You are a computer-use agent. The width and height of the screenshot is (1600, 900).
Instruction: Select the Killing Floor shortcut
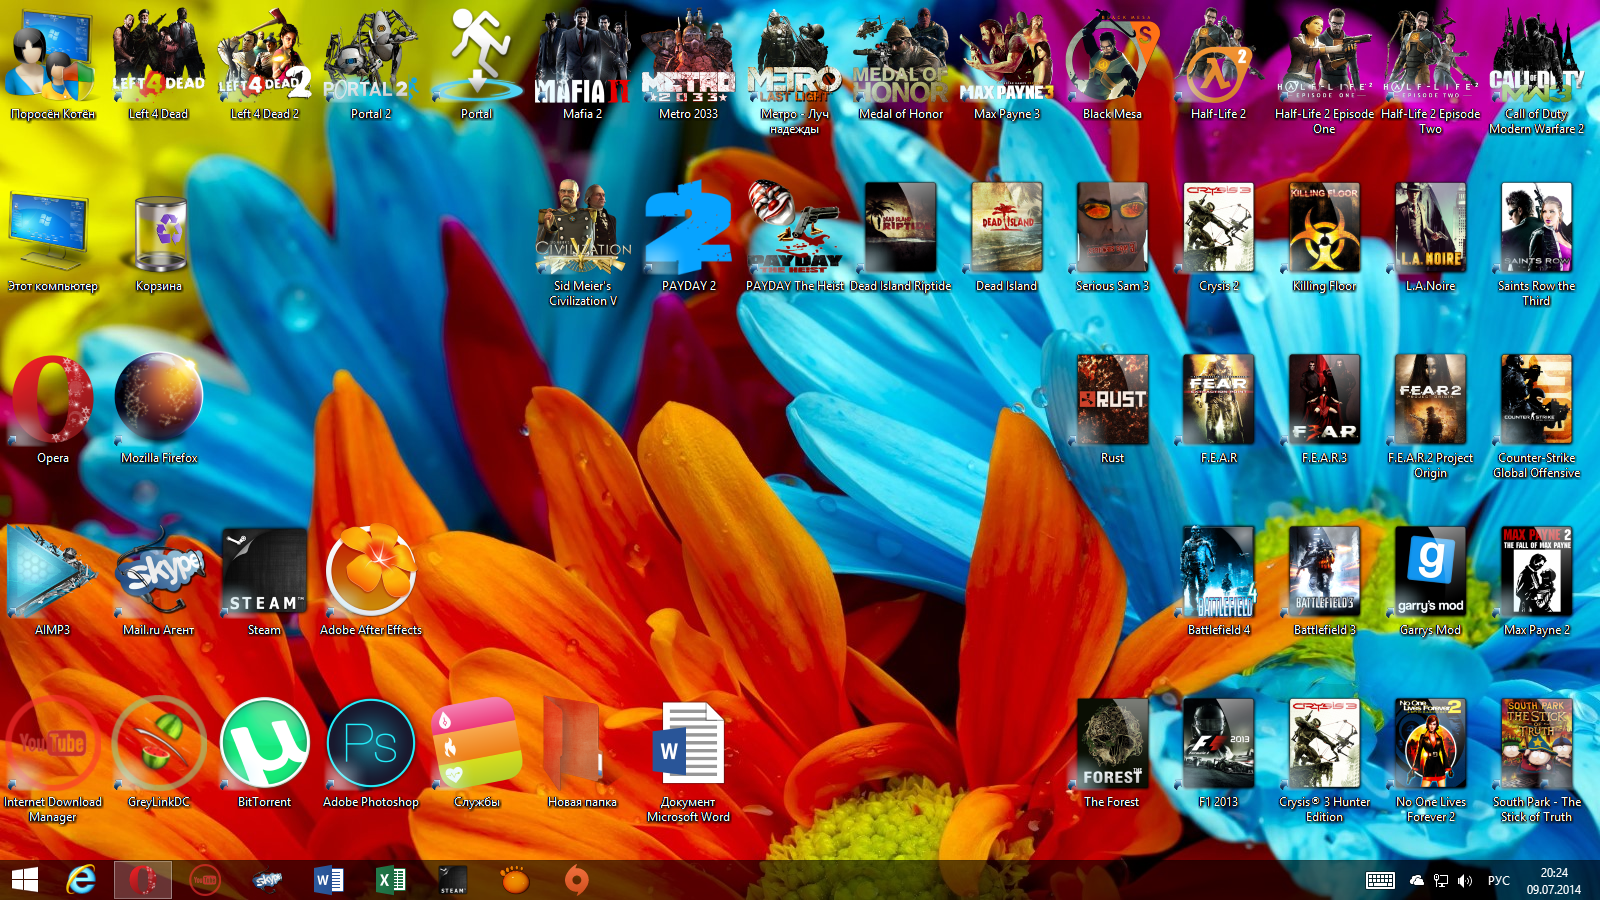[1325, 228]
